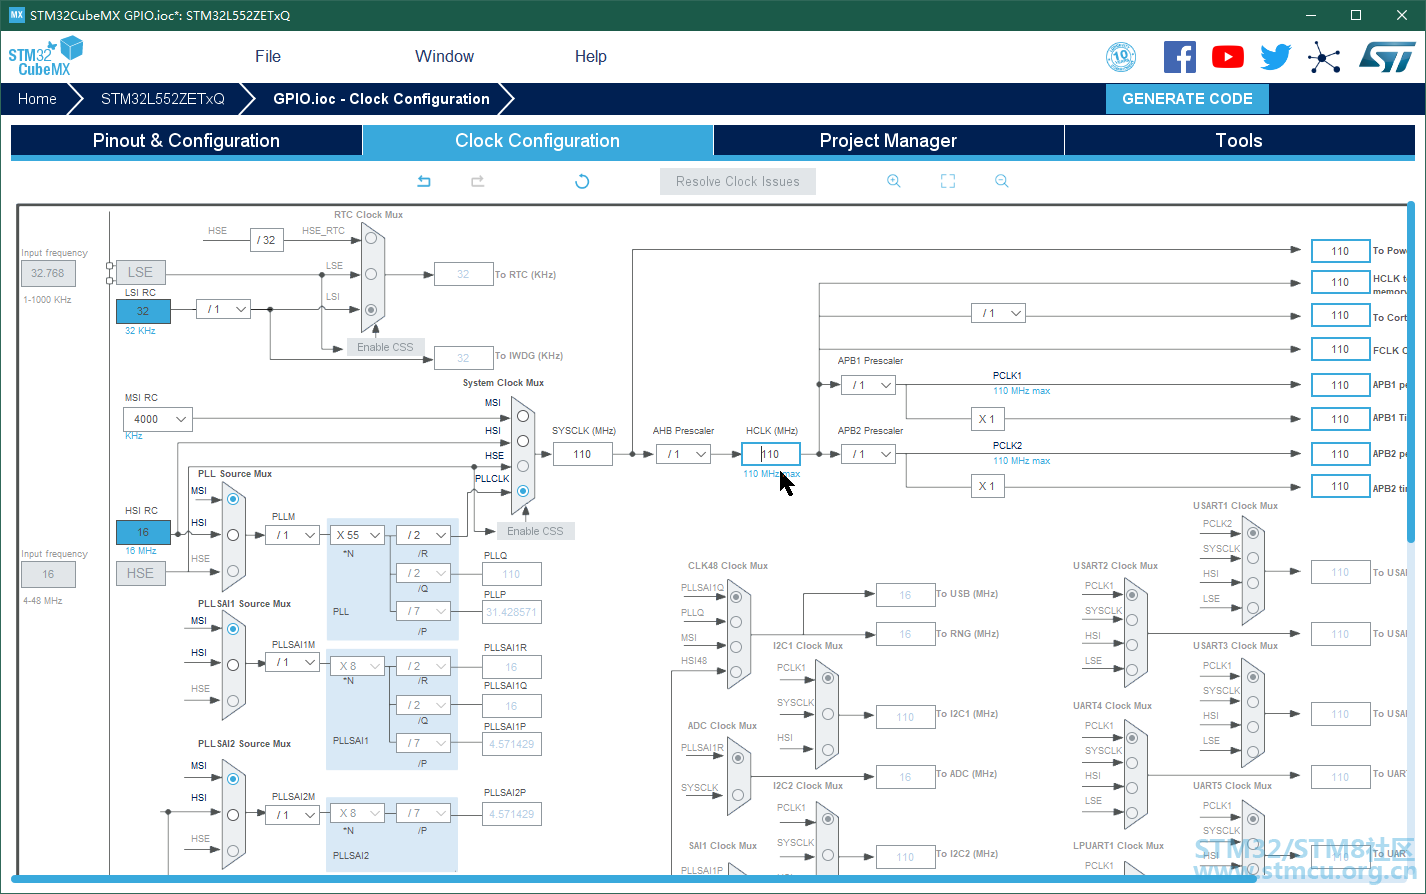Open the APB2 Prescaler dropdown
This screenshot has width=1426, height=894.
(868, 454)
